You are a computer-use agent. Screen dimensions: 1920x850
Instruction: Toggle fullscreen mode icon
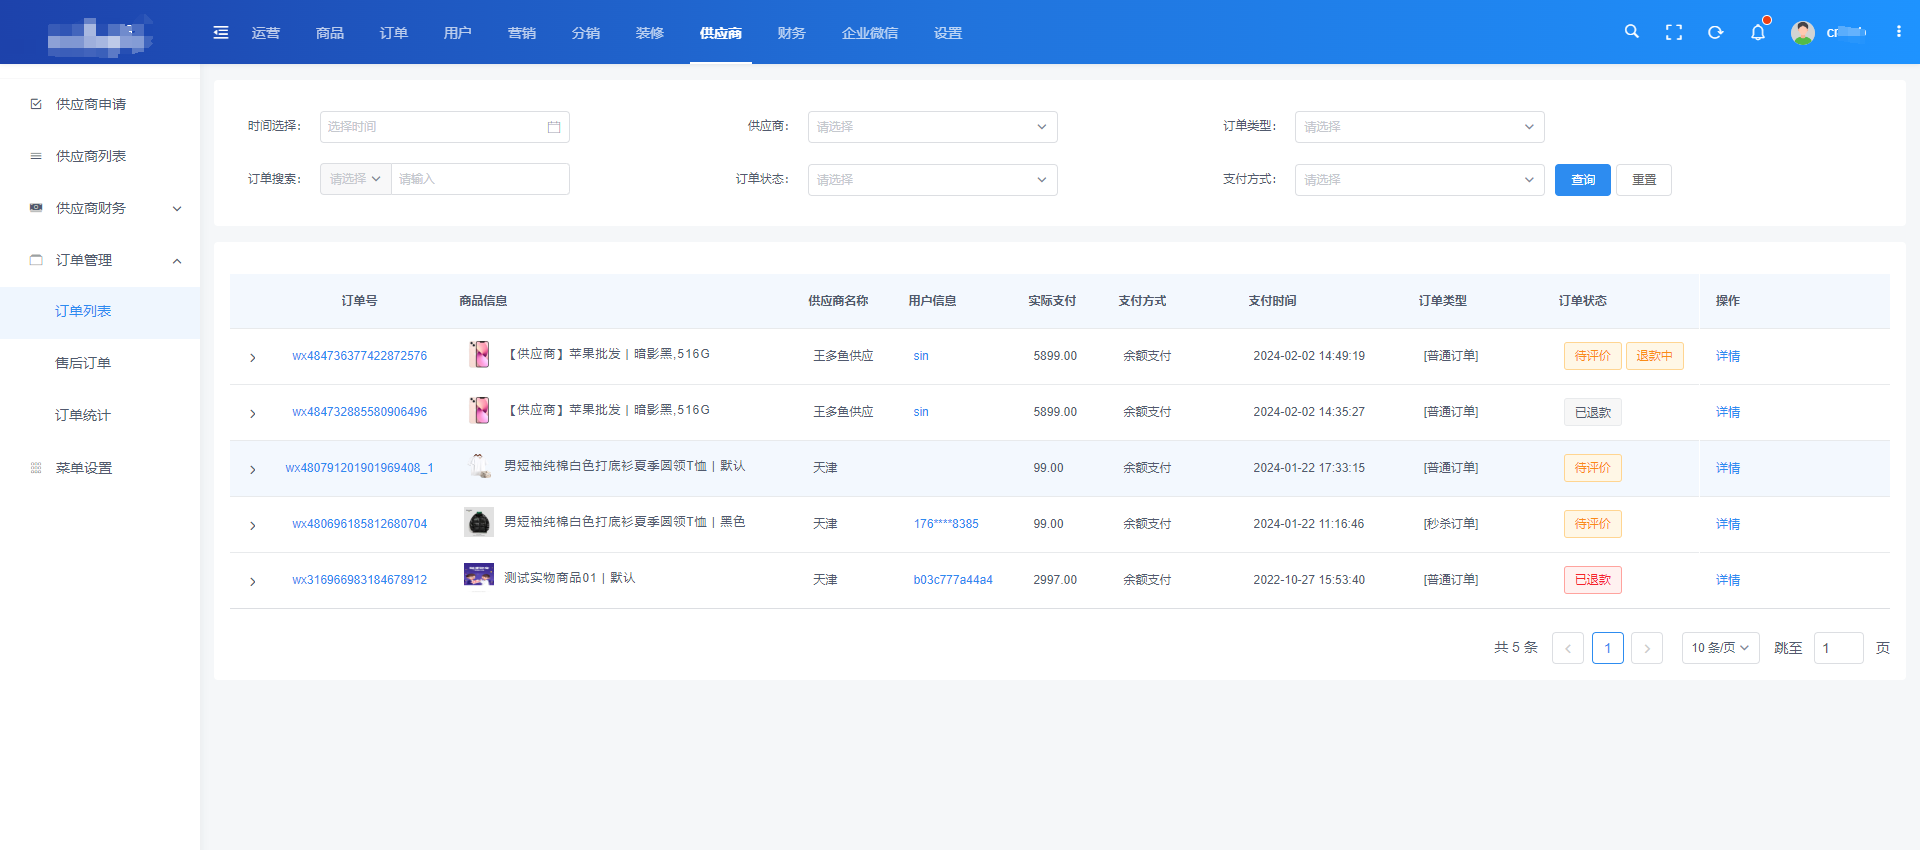(x=1674, y=33)
